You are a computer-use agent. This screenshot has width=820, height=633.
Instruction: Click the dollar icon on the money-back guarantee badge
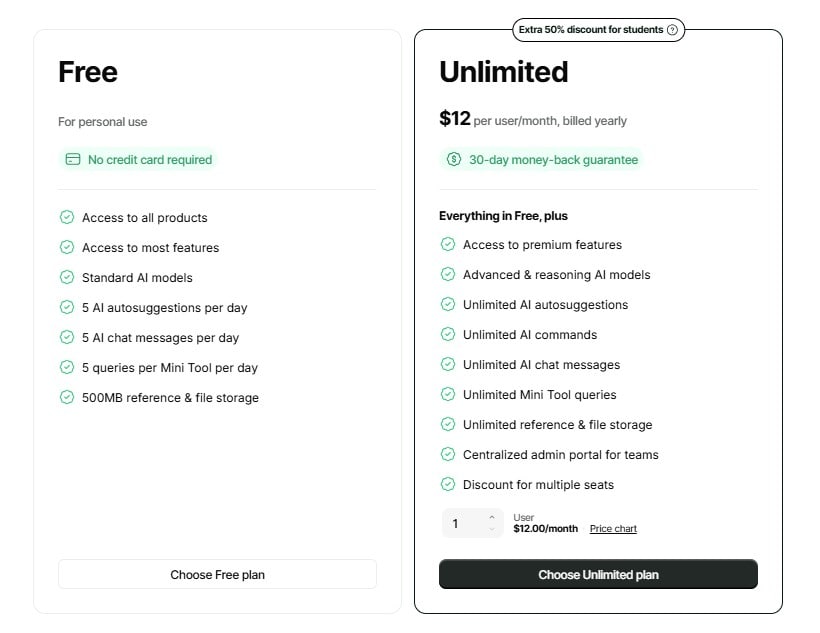pos(453,159)
